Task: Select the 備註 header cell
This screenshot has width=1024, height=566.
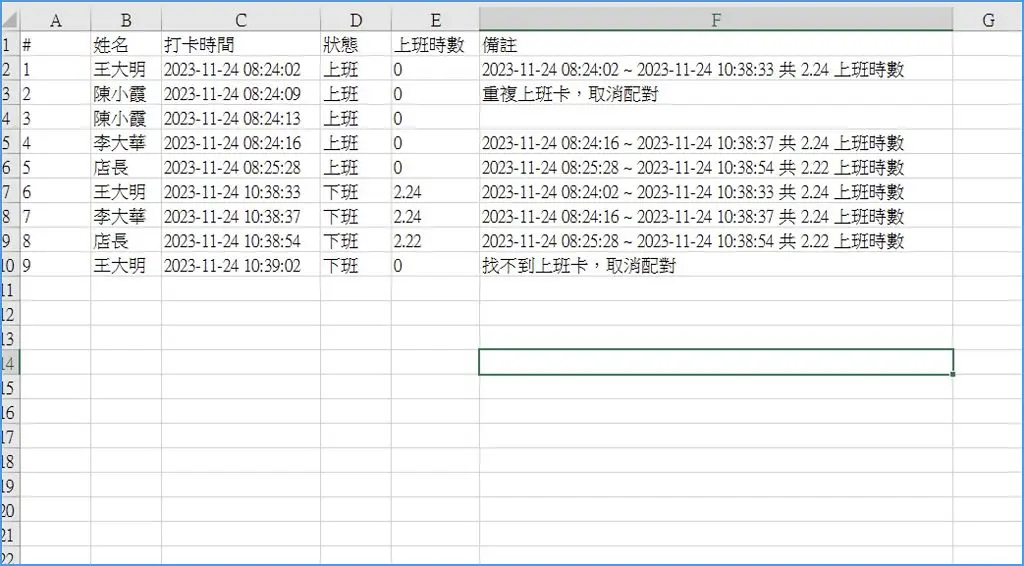Action: point(715,45)
